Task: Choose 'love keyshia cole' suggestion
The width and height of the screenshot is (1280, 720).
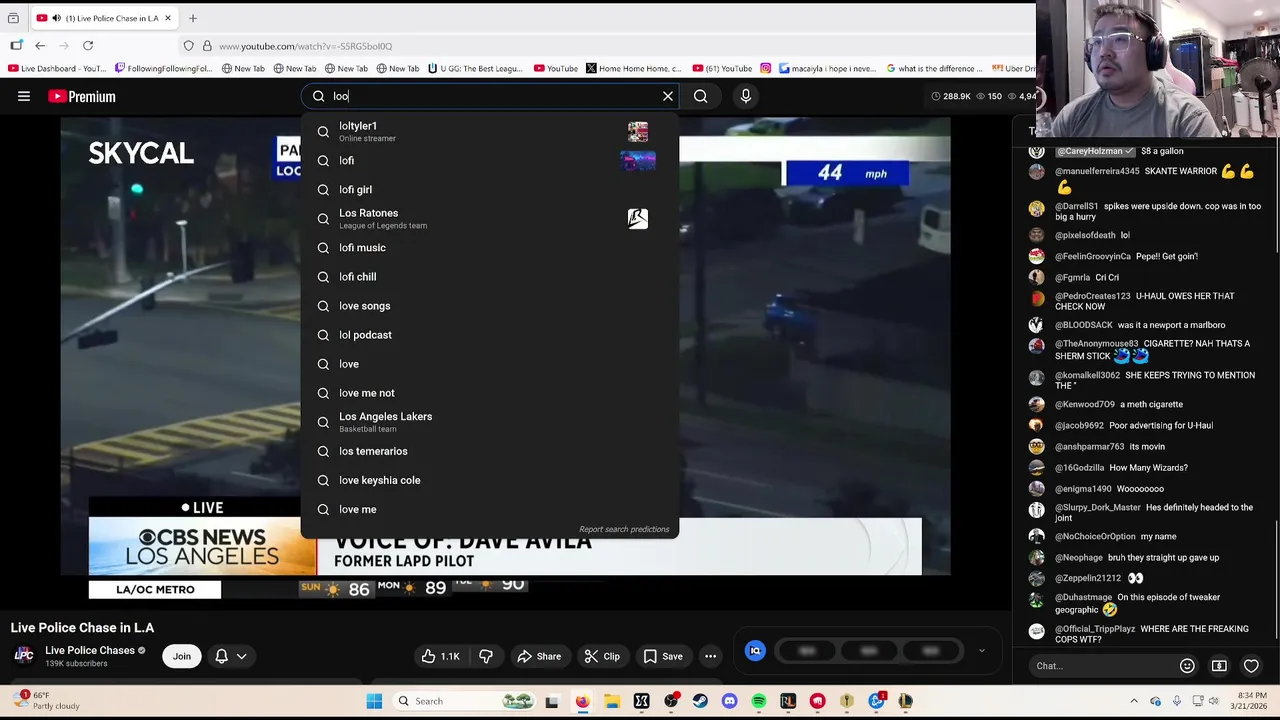Action: click(x=490, y=480)
